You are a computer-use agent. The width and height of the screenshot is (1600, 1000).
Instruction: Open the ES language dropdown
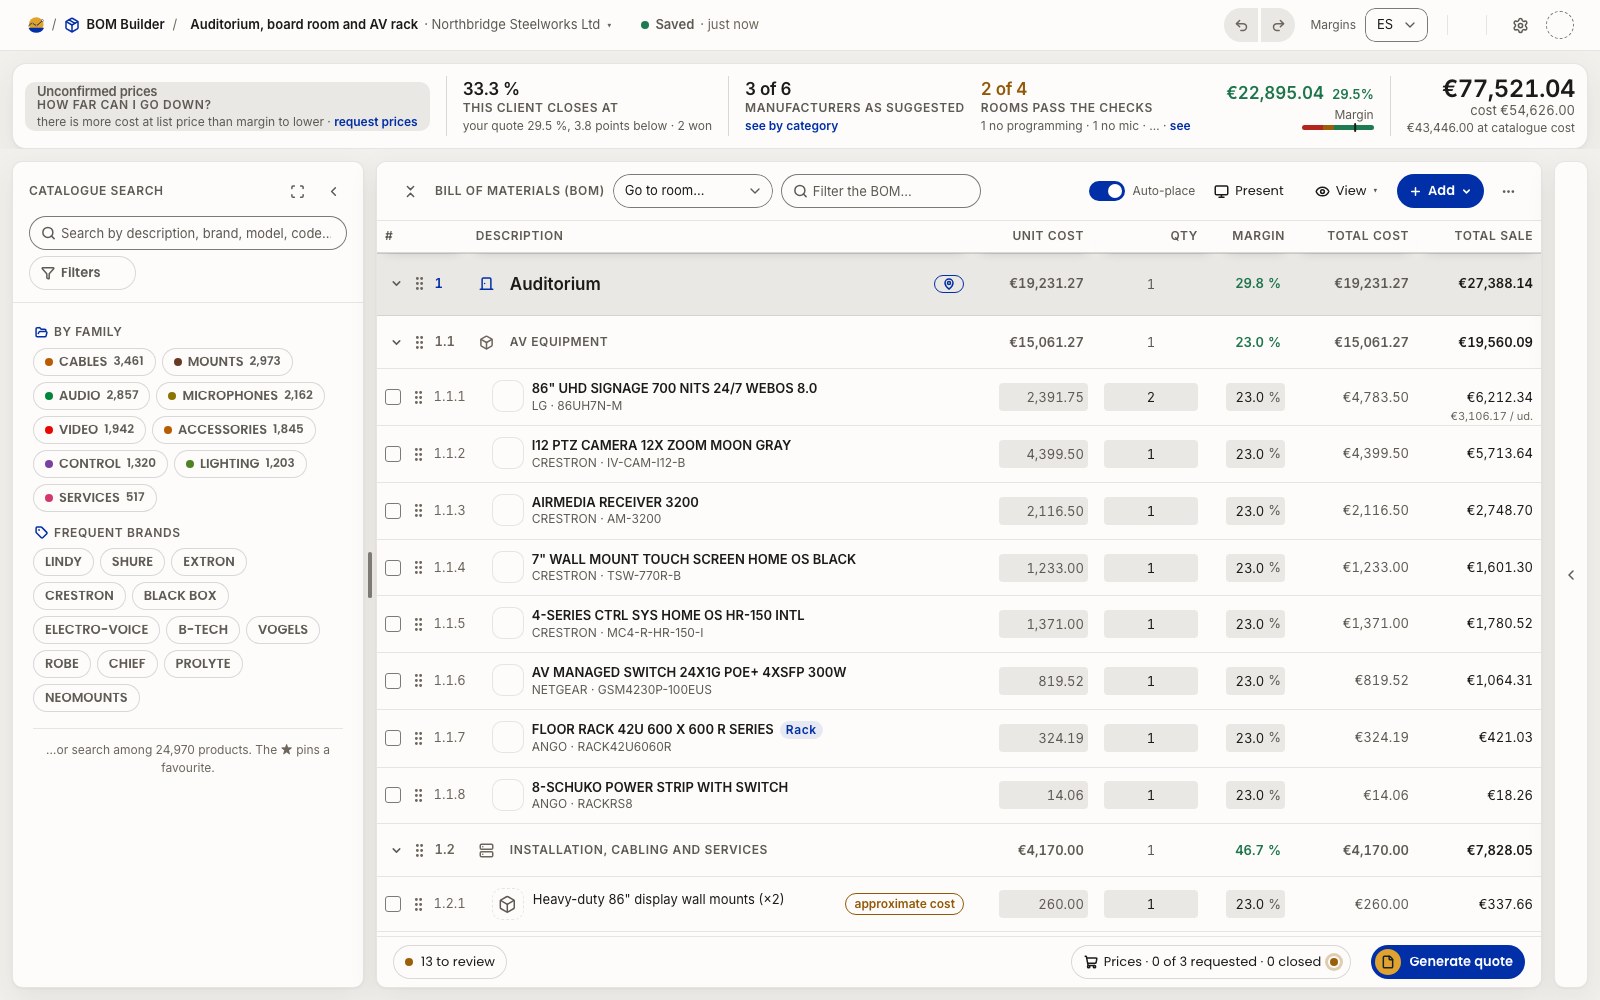pos(1396,25)
